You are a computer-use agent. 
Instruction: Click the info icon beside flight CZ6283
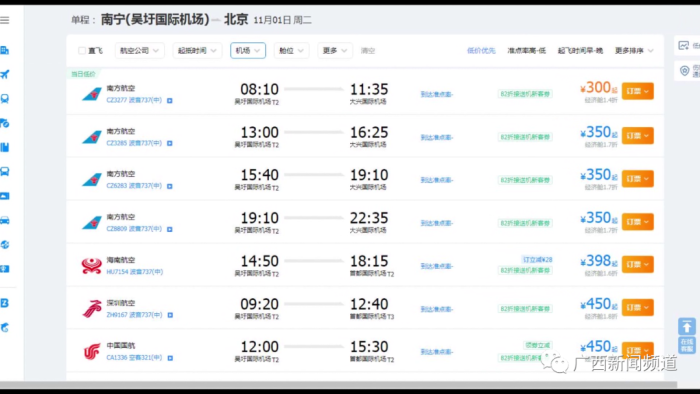tap(170, 187)
